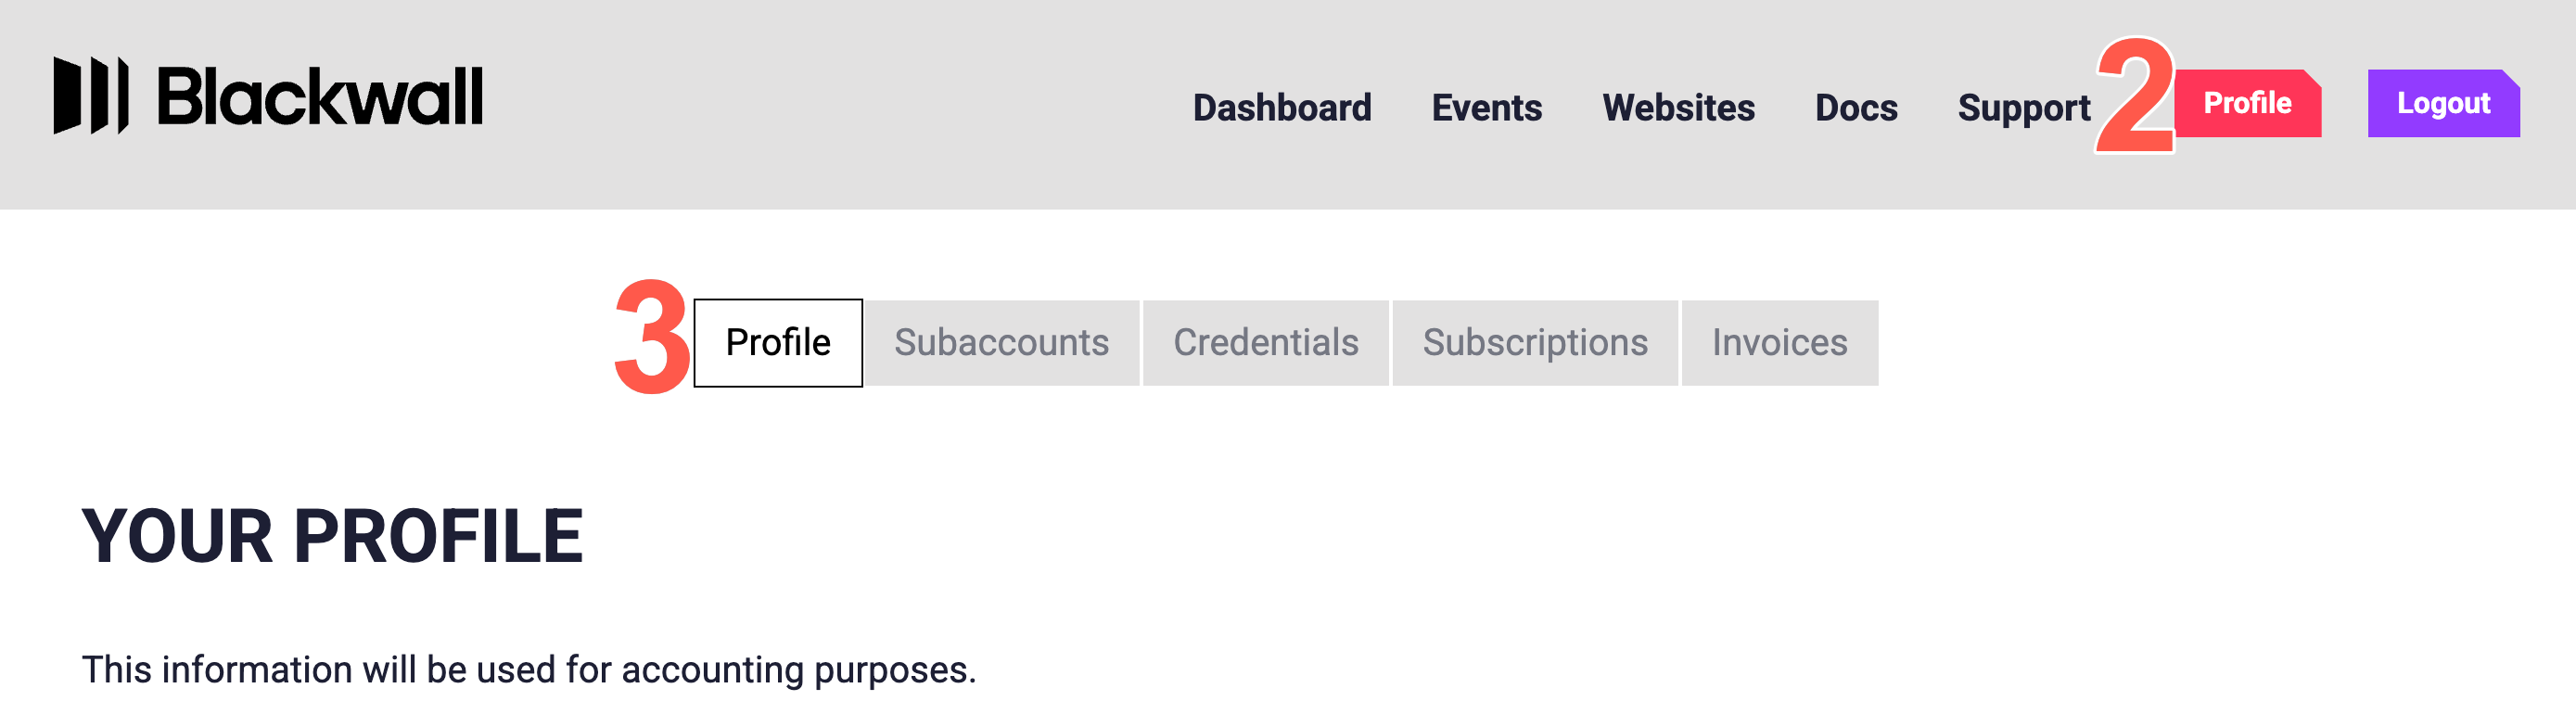Open the Invoices tab
Image resolution: width=2576 pixels, height=701 pixels.
[1779, 343]
